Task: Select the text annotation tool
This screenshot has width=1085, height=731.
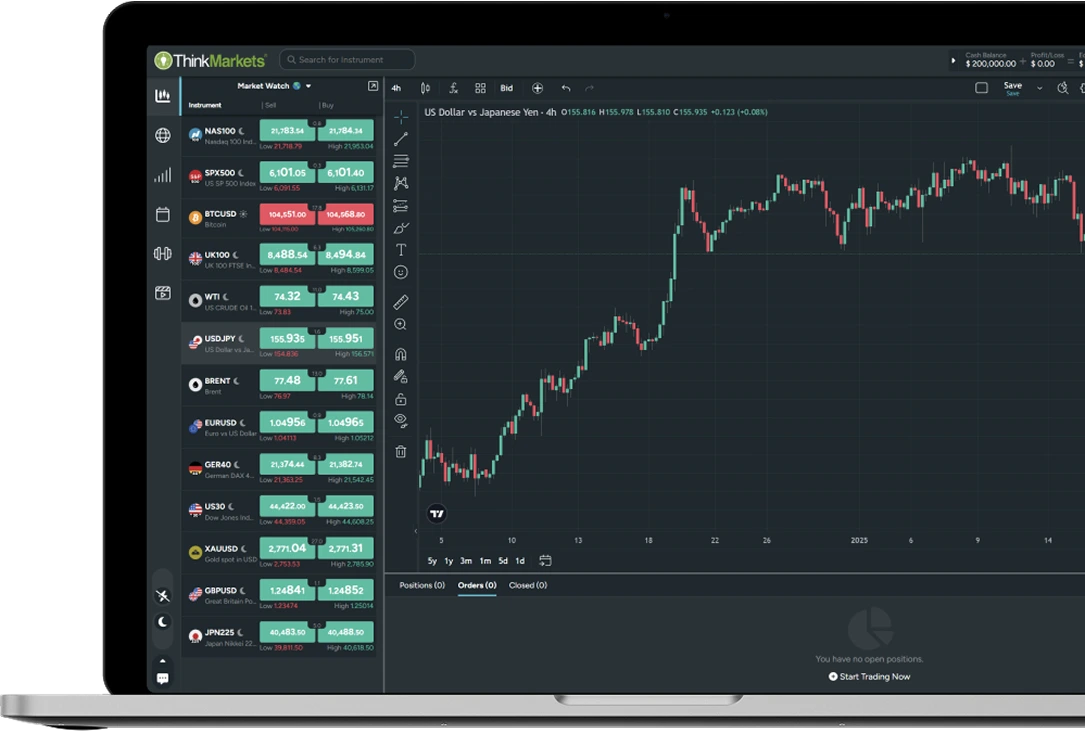Action: coord(401,250)
